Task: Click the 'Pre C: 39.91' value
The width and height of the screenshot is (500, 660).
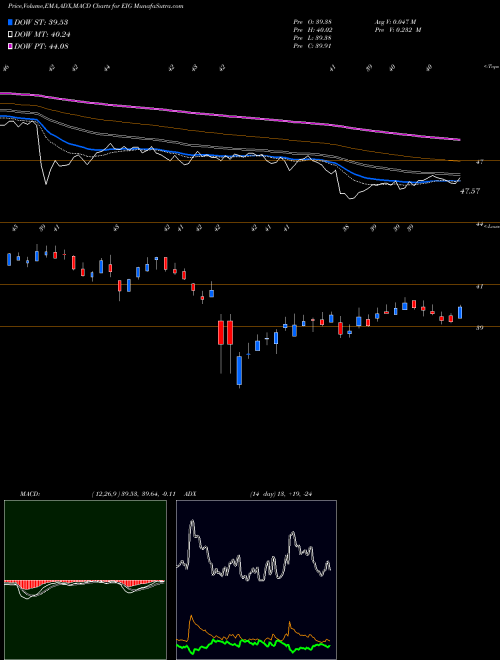Action: (314, 46)
